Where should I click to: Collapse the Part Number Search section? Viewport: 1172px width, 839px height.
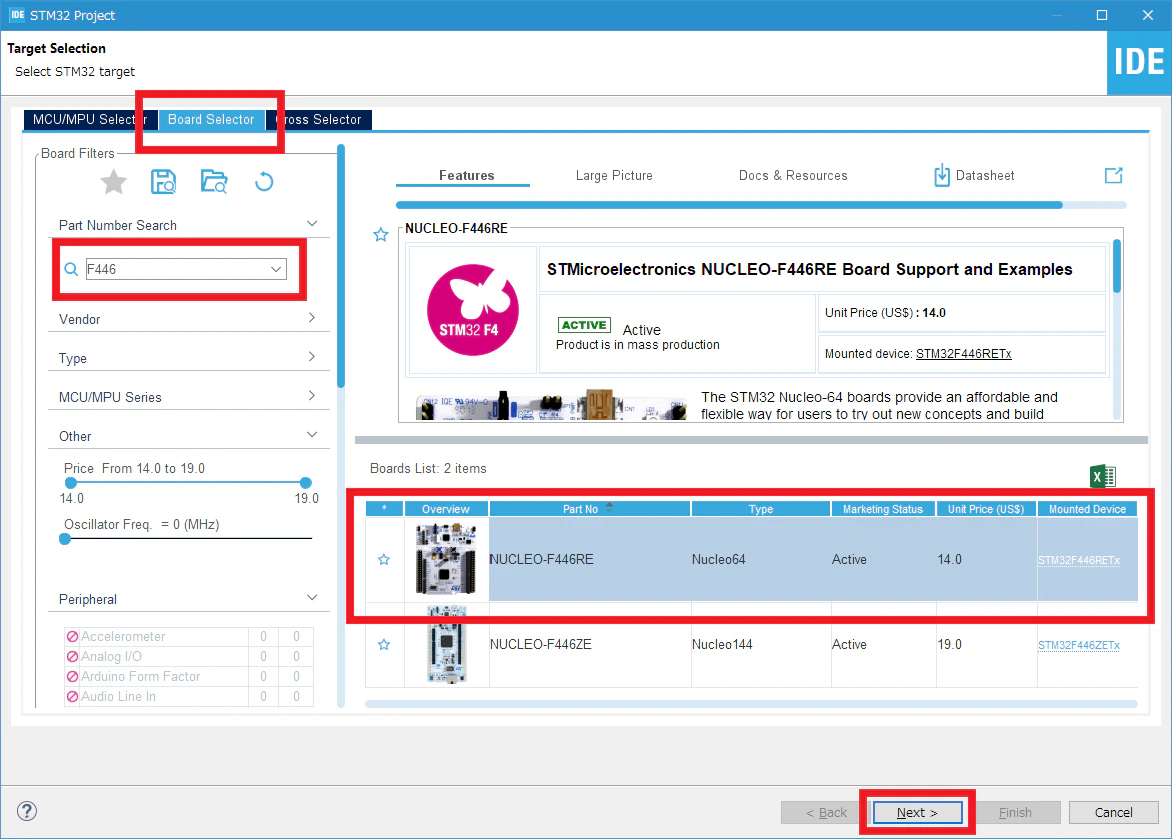(312, 224)
